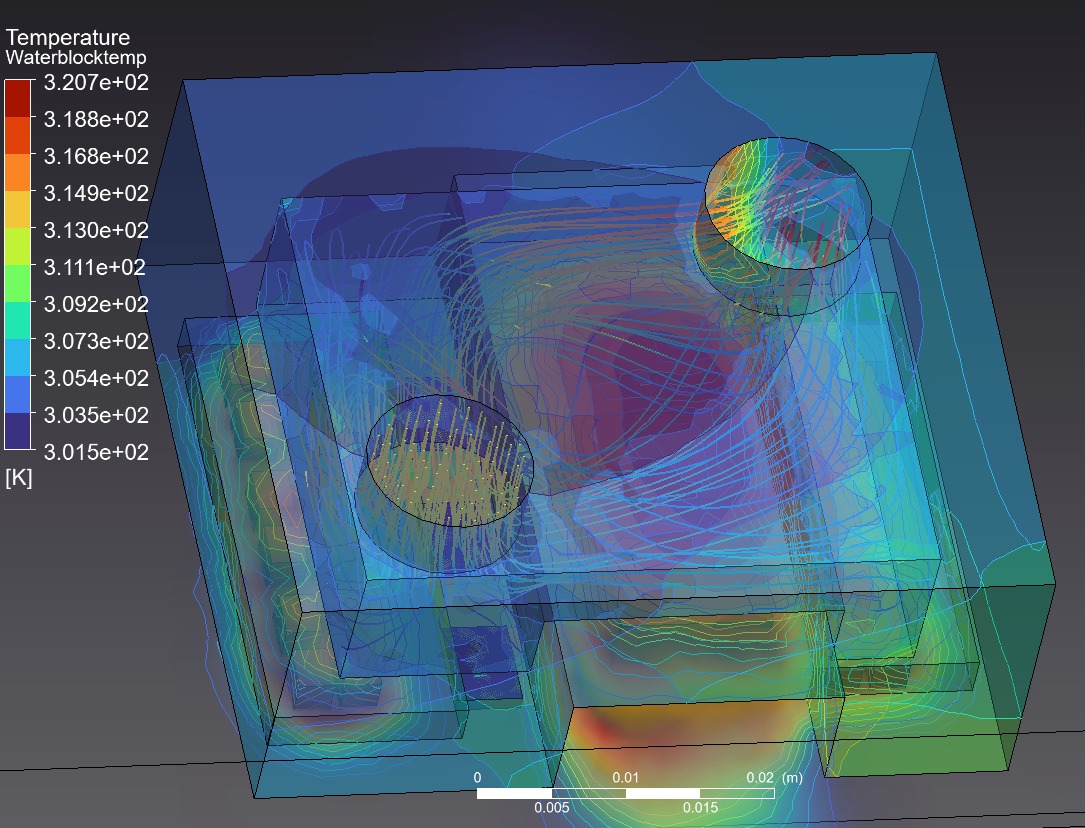Click the scale label 0.015
Screen dimensions: 1085x828
[700, 807]
